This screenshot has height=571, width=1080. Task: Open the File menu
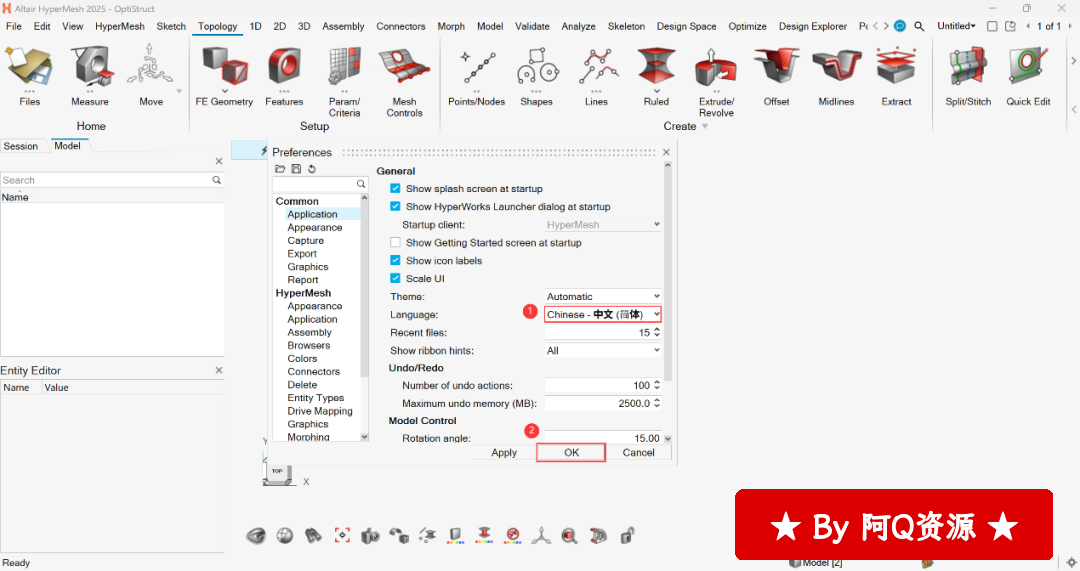coord(14,26)
